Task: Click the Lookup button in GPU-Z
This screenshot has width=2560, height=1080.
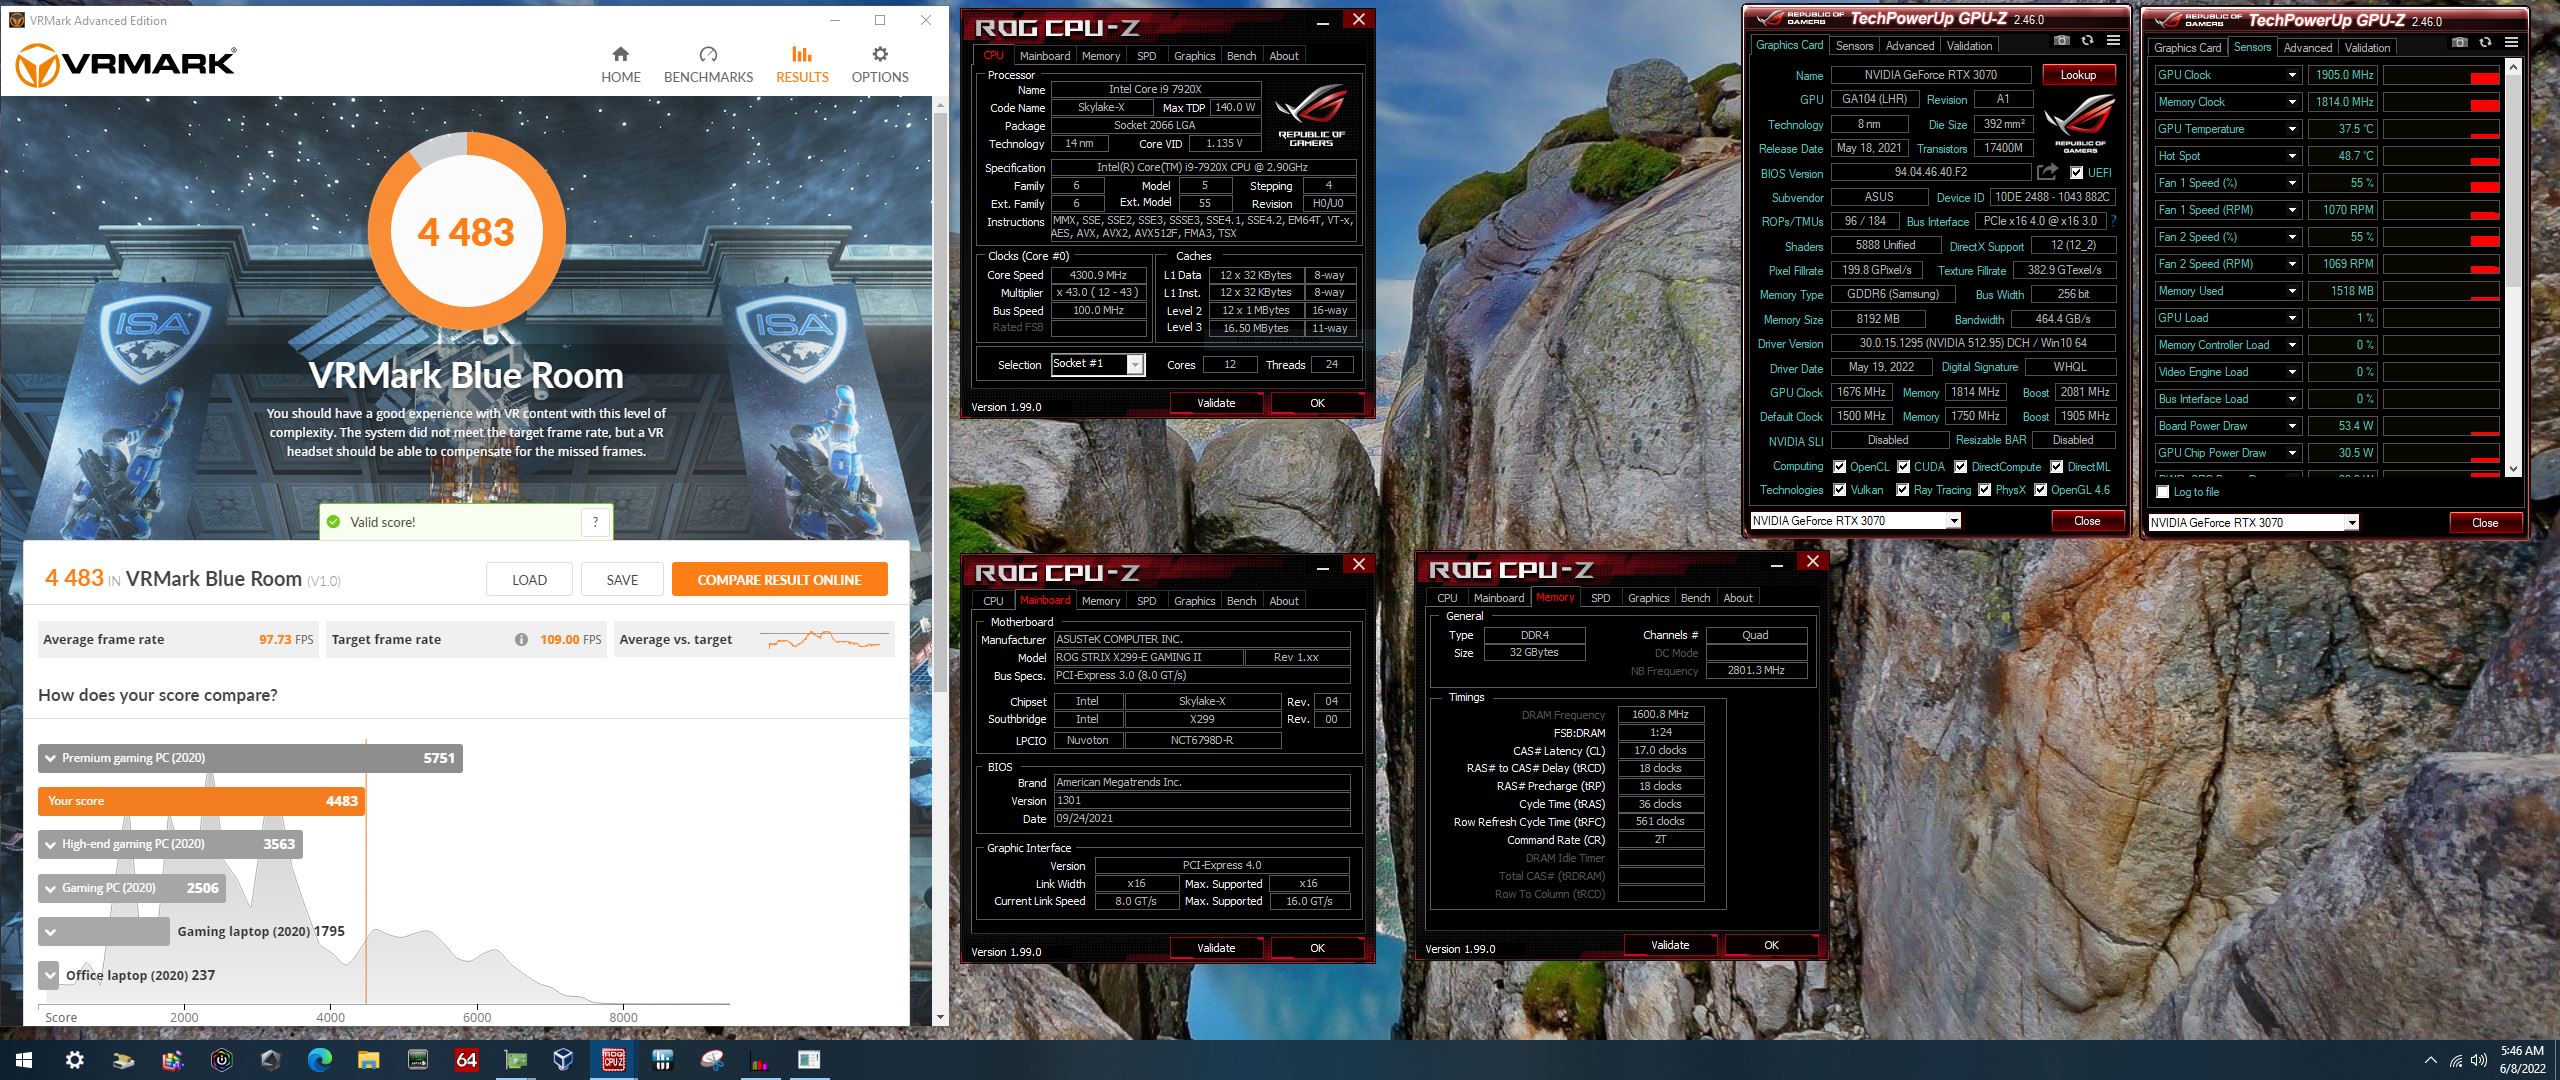Action: (2077, 75)
